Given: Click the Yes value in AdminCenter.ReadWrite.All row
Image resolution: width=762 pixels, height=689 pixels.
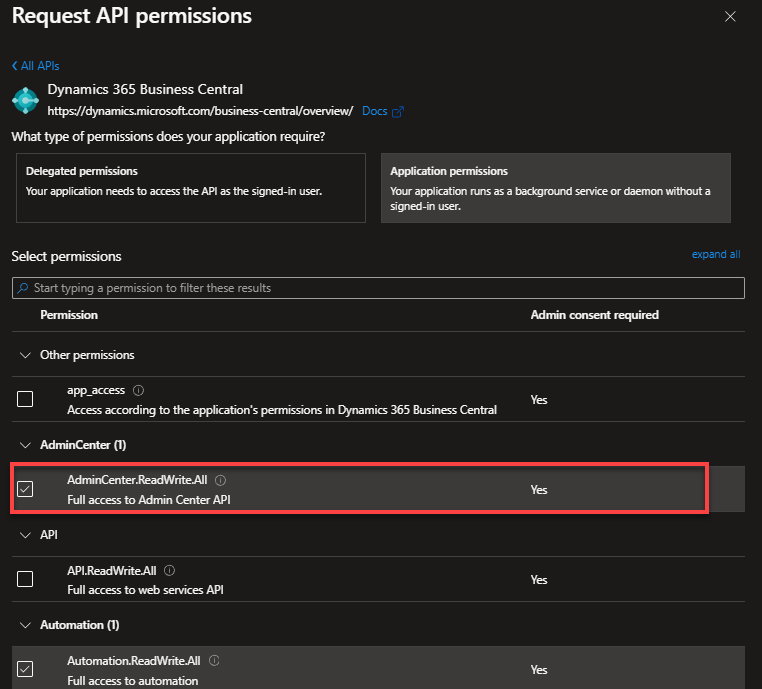Looking at the screenshot, I should [x=539, y=490].
